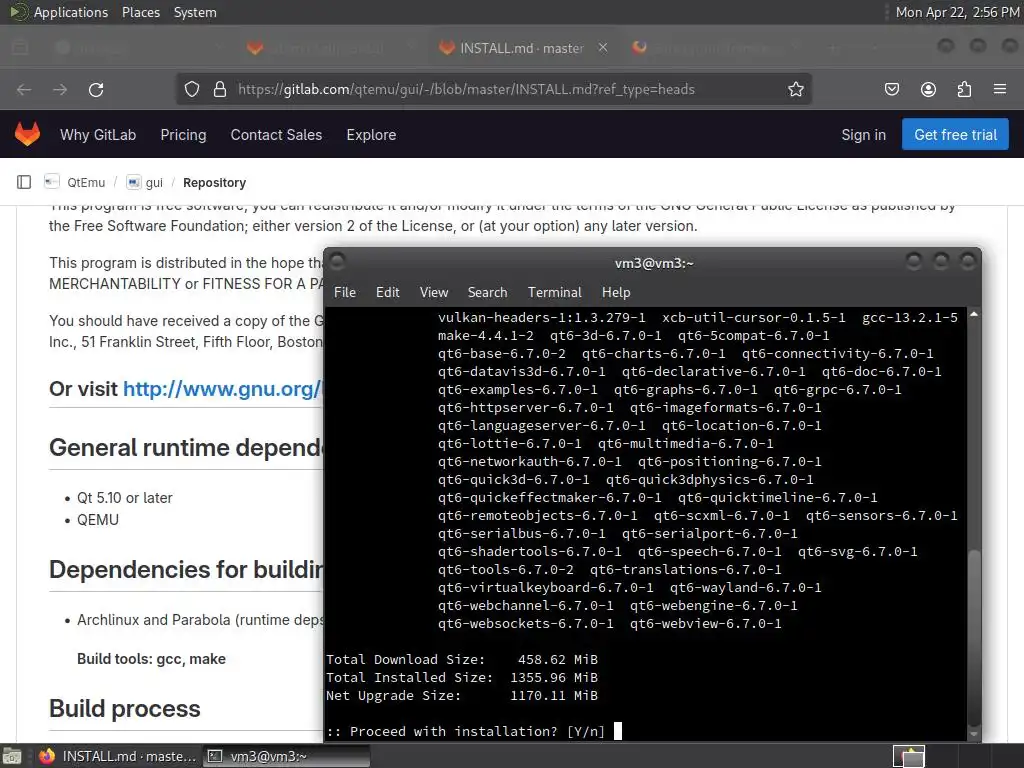Image resolution: width=1024 pixels, height=768 pixels.
Task: Click the Net Upgrade Size line
Action: pos(462,696)
